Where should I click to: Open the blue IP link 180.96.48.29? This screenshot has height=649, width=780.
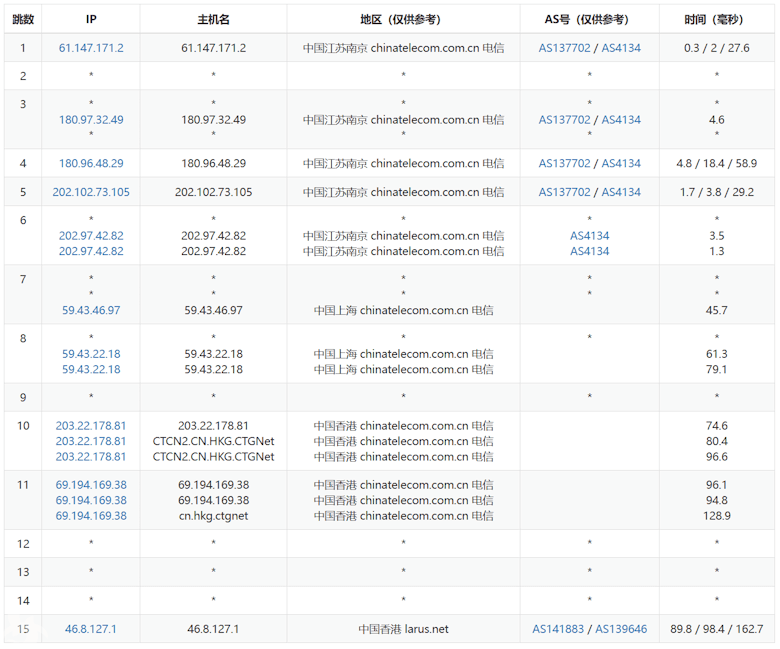(91, 163)
